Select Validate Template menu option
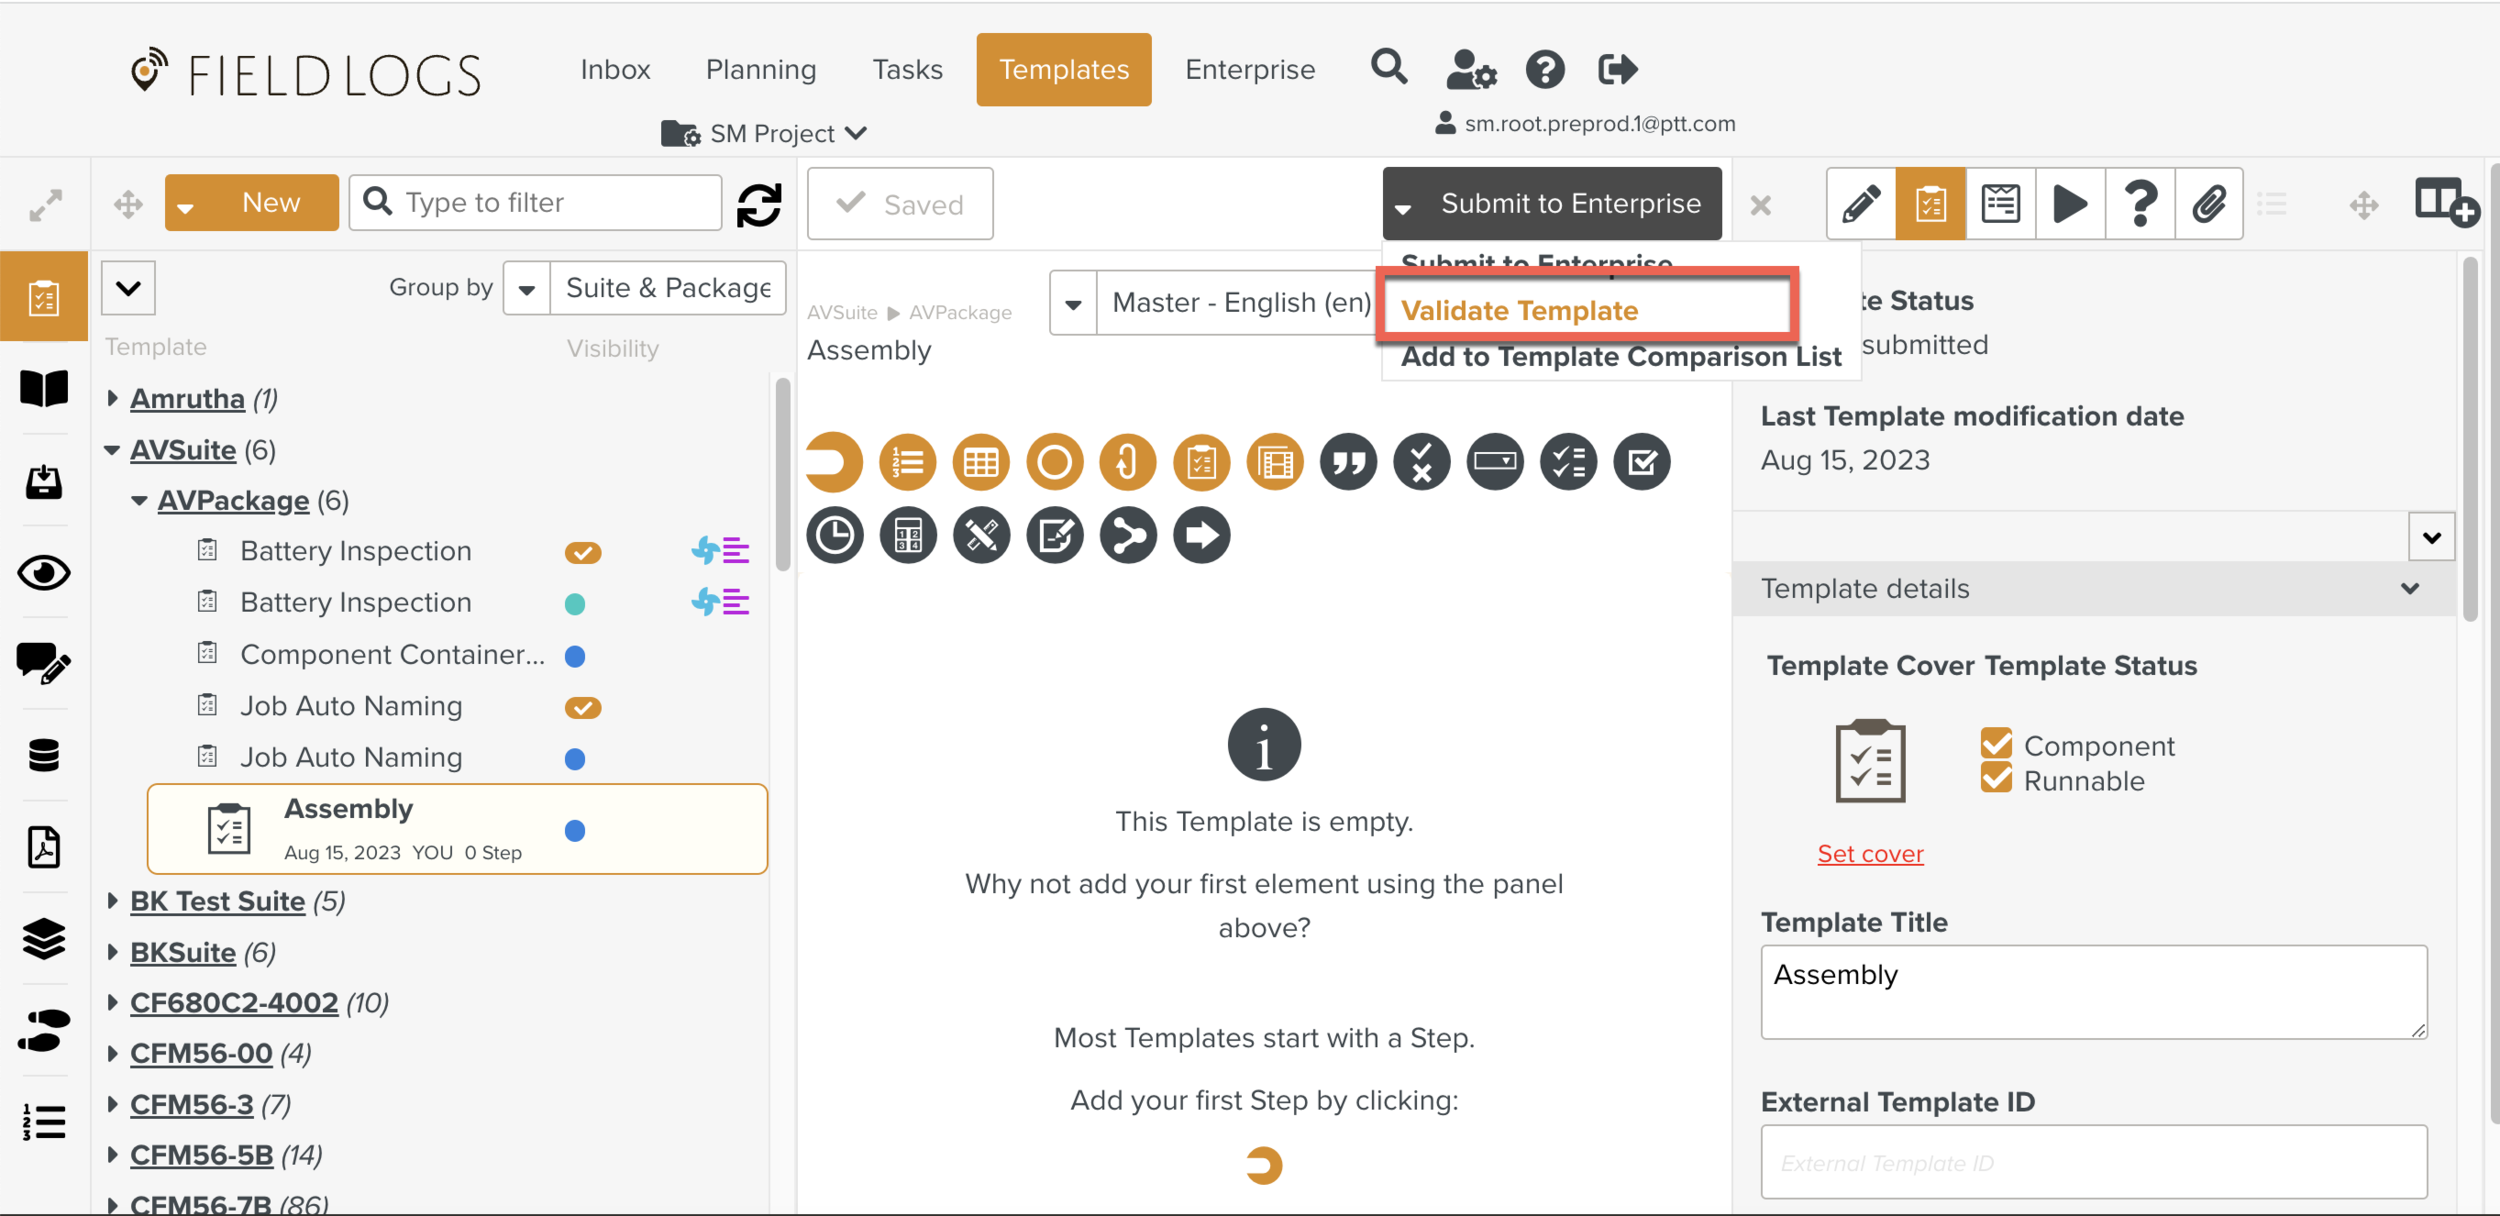2500x1216 pixels. pos(1519,311)
